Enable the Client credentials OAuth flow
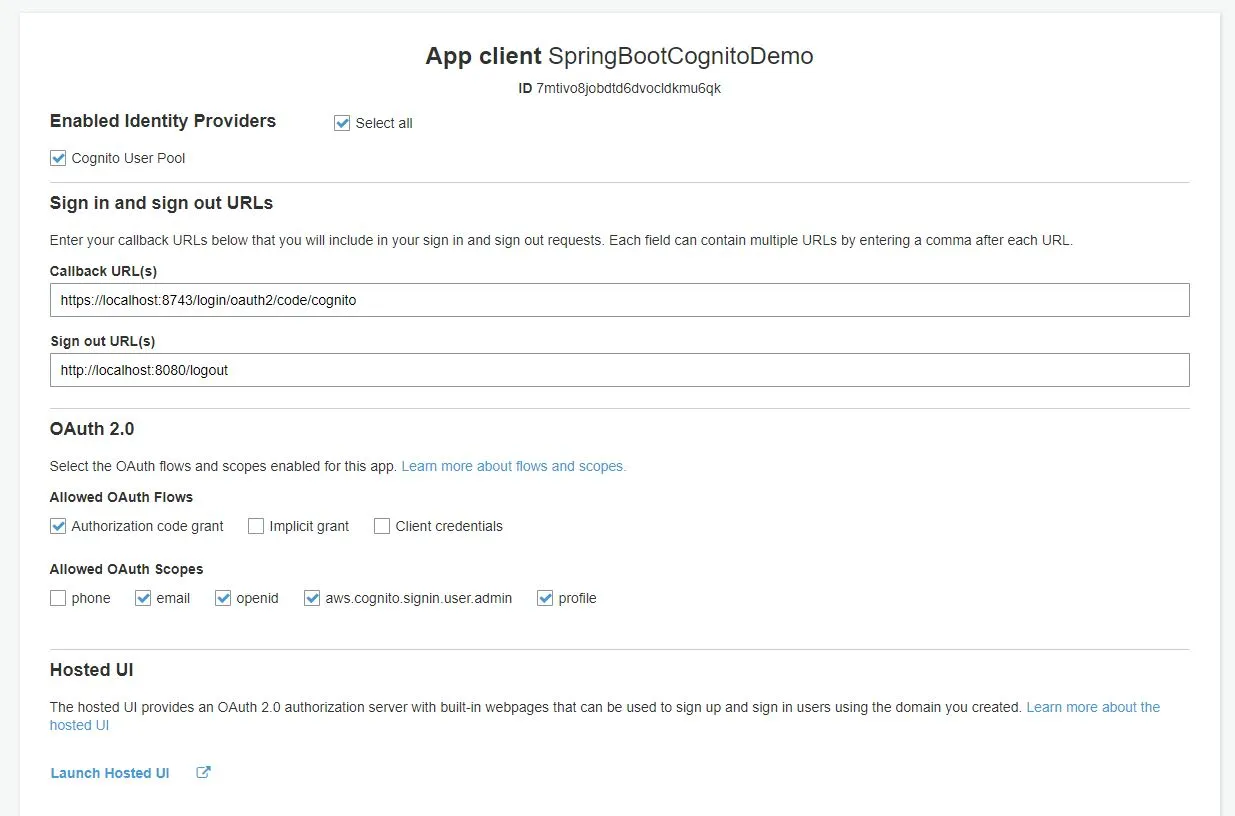 [381, 525]
